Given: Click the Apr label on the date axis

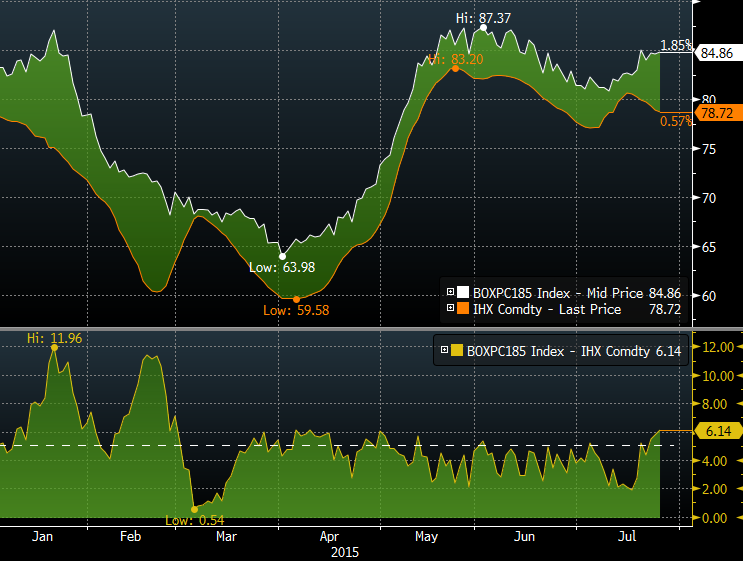Looking at the screenshot, I should pos(331,537).
